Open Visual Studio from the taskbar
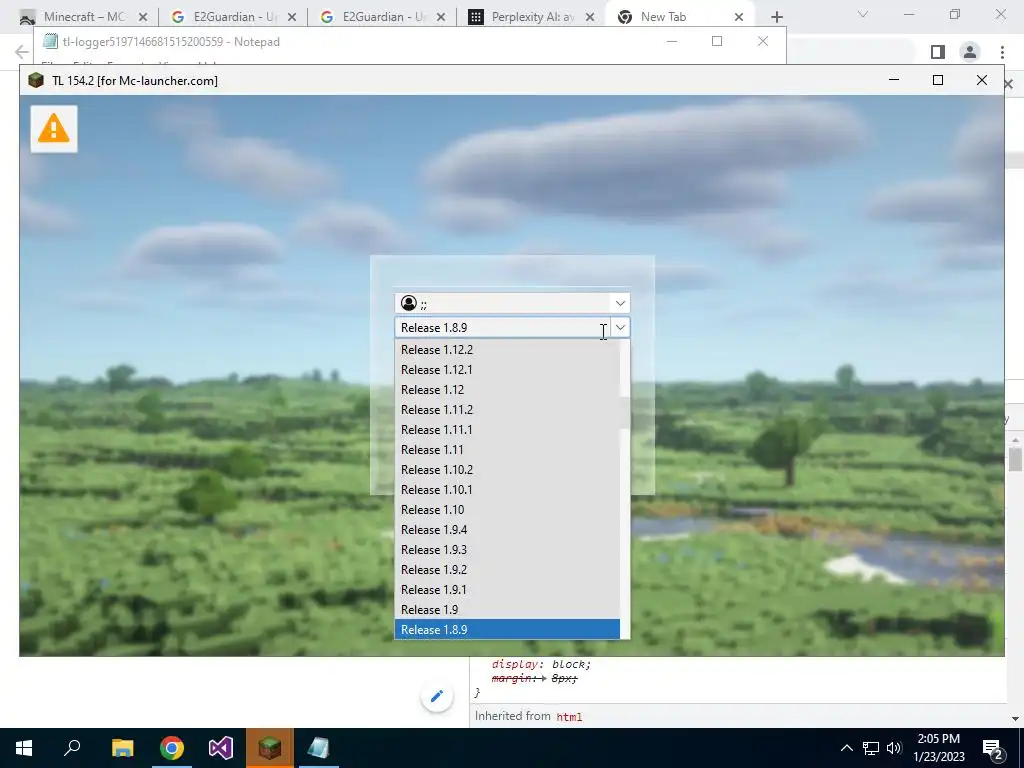1024x768 pixels. (221, 748)
